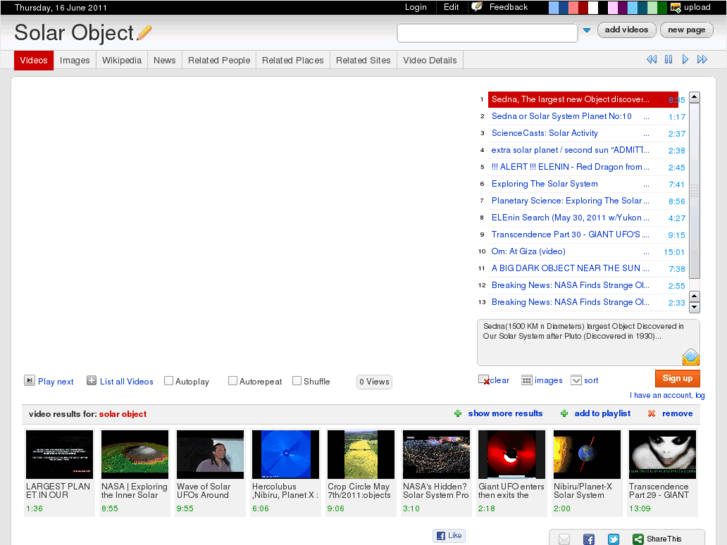Click the pencil icon beside Solar Object title
The height and width of the screenshot is (545, 727).
click(144, 33)
